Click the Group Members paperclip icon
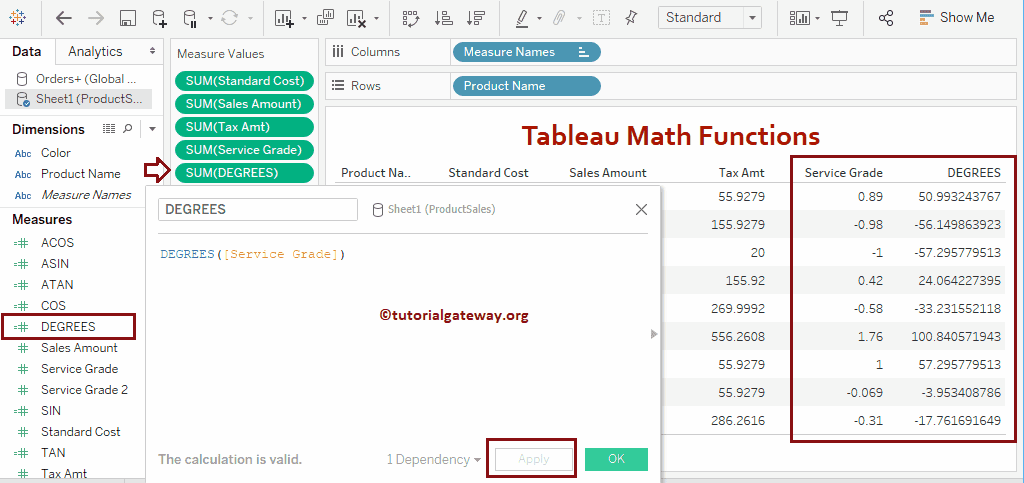This screenshot has height=483, width=1024. click(558, 18)
